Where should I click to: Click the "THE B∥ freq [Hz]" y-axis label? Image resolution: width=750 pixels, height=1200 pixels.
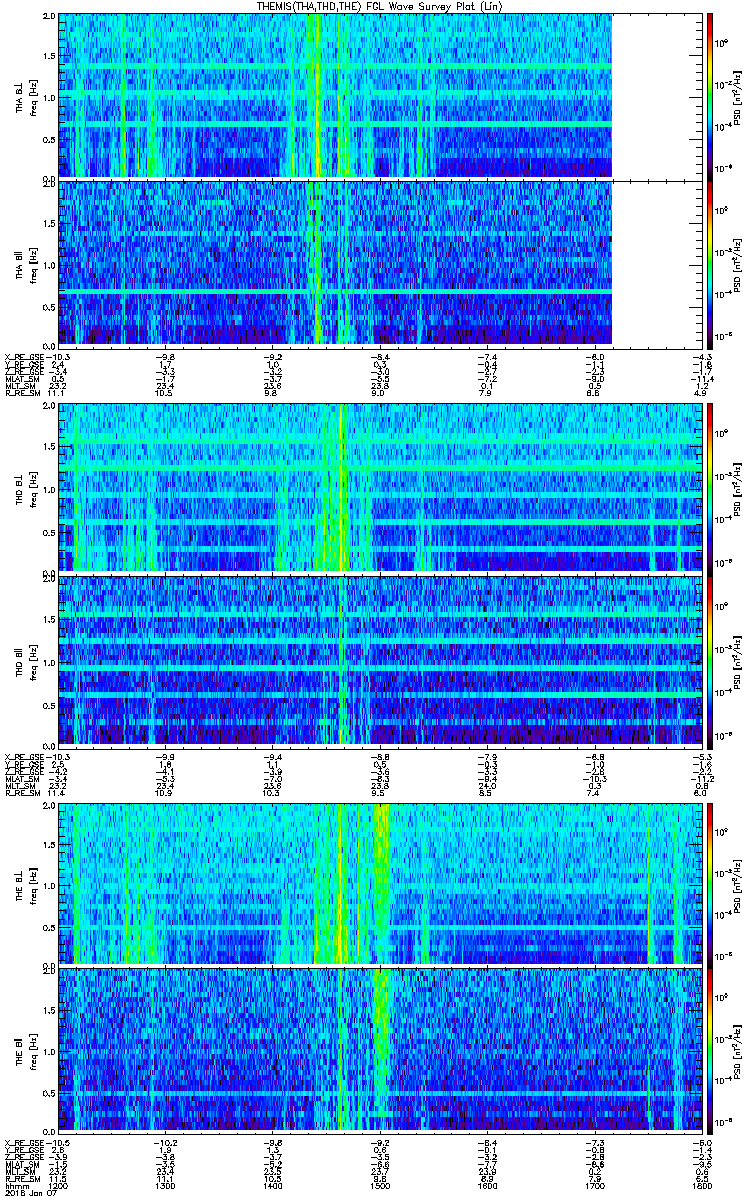(25, 1049)
